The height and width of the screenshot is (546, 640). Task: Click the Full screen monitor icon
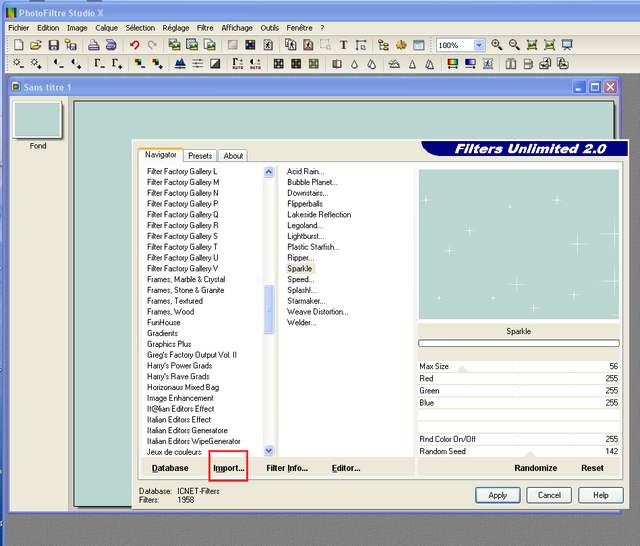point(567,45)
